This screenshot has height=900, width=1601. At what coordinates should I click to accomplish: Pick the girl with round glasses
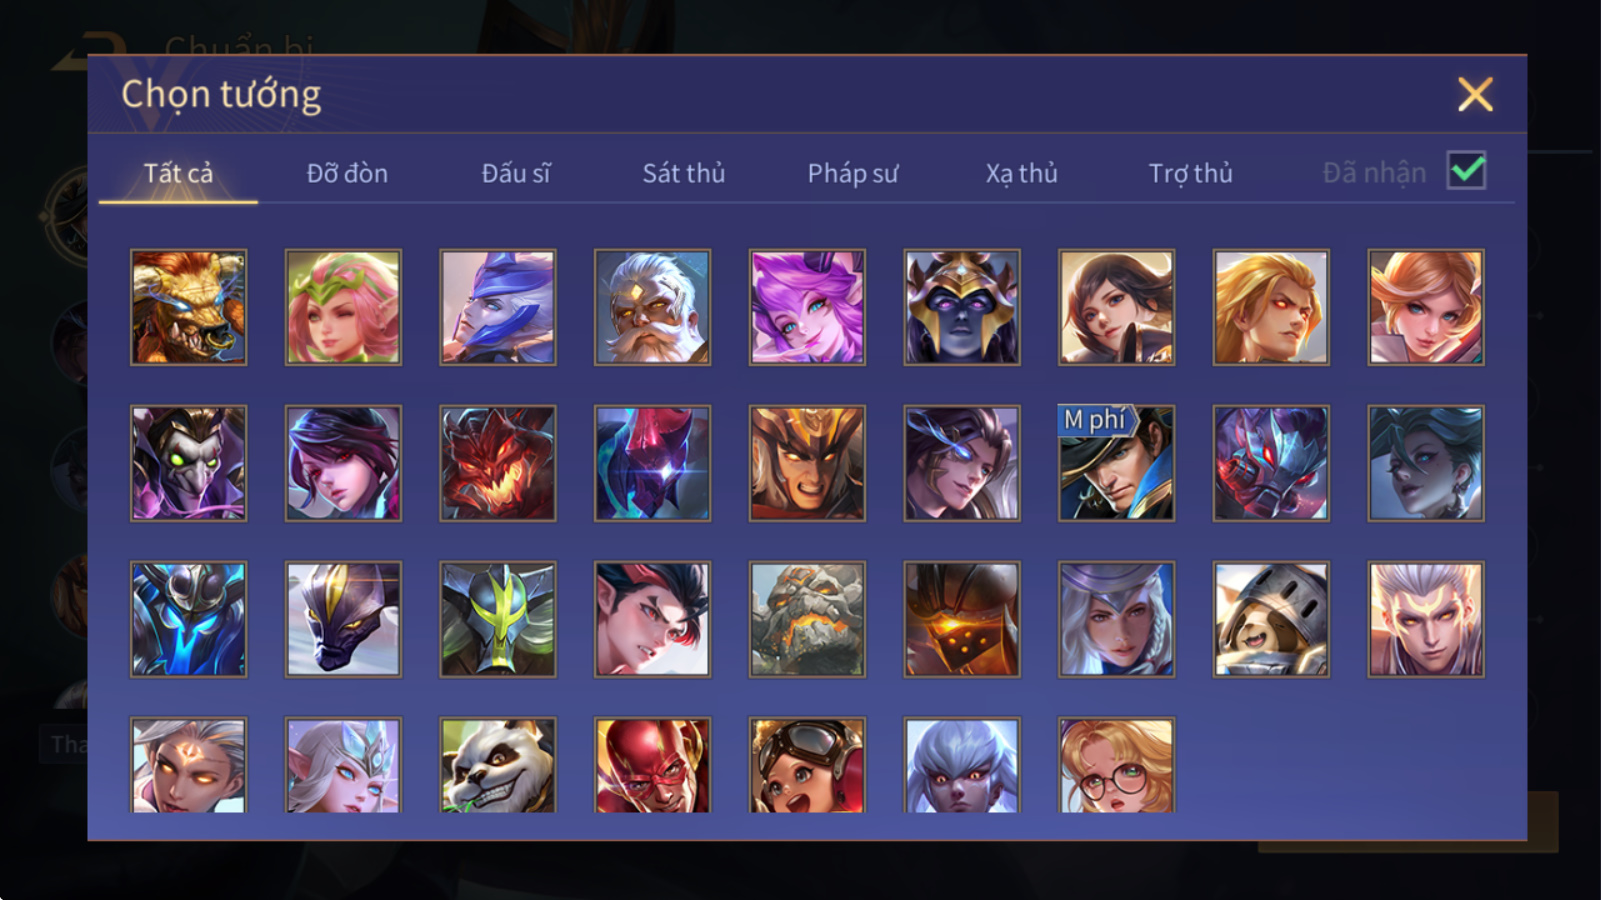1116,765
